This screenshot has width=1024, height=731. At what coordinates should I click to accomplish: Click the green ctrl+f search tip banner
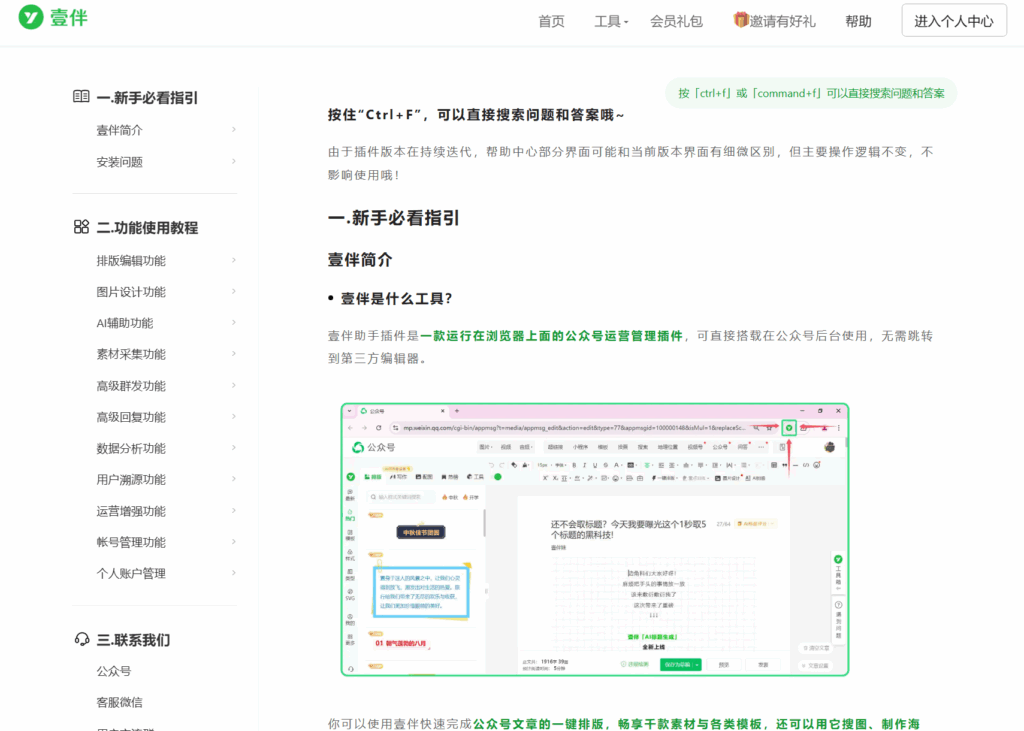811,93
